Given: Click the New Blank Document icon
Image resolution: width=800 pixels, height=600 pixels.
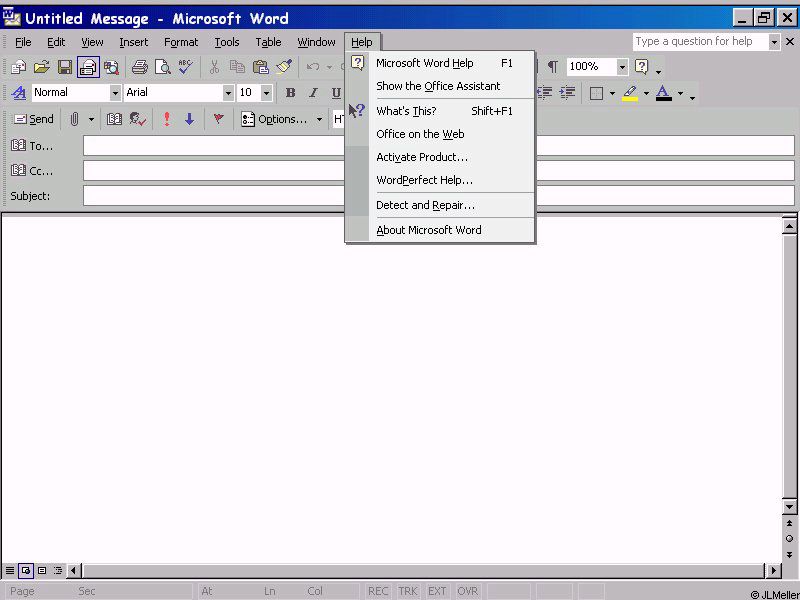Looking at the screenshot, I should coord(18,67).
